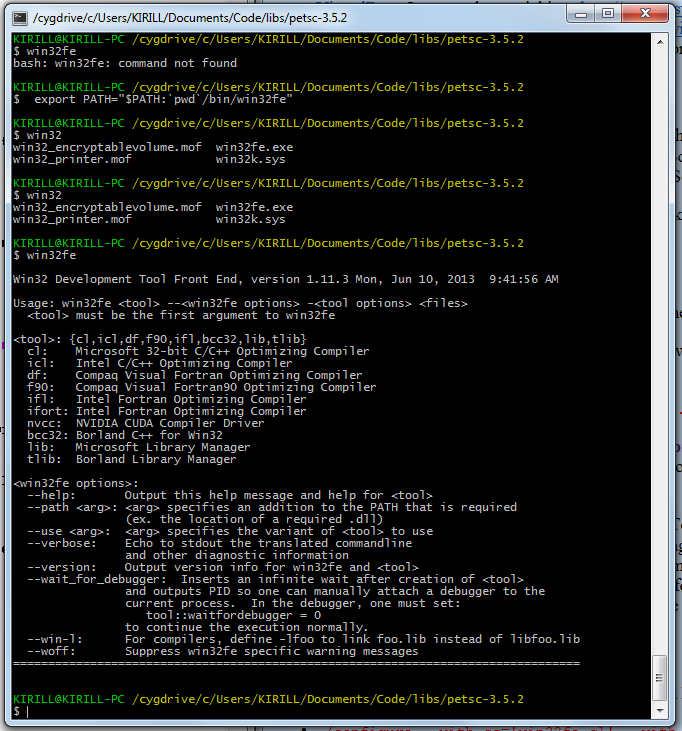Image resolution: width=682 pixels, height=731 pixels.
Task: Click the 'ifort: Intel Fortran' line
Action: [x=166, y=411]
